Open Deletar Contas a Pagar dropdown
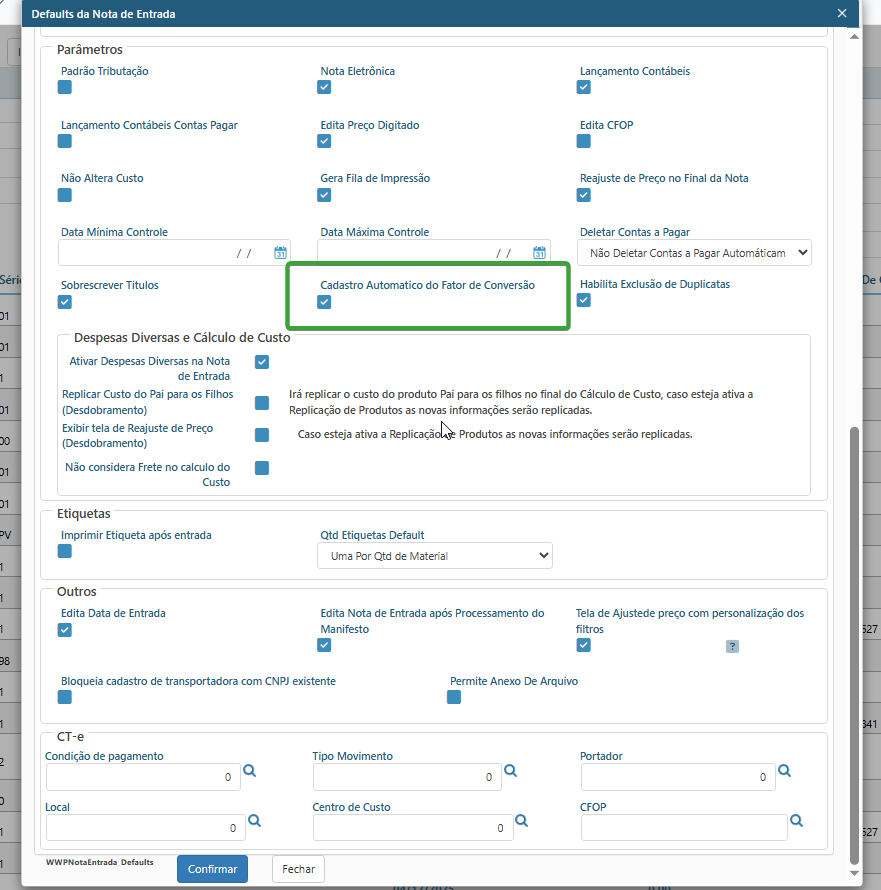The image size is (881, 890). point(696,254)
